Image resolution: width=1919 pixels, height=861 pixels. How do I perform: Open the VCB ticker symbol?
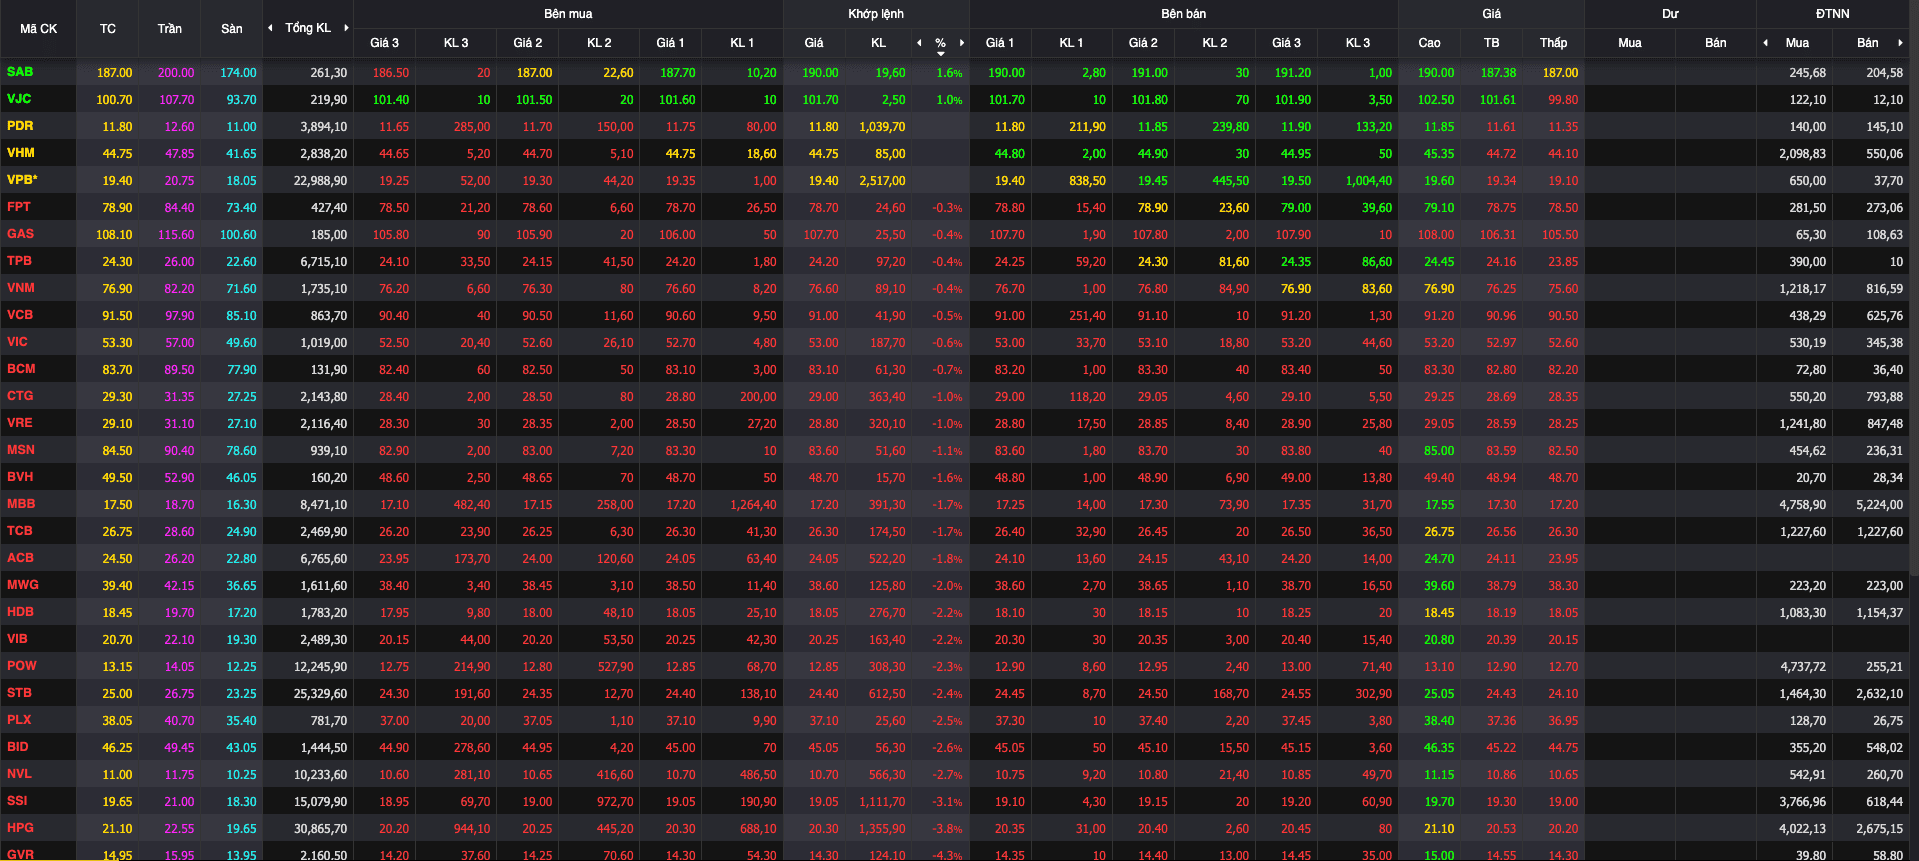coord(20,315)
